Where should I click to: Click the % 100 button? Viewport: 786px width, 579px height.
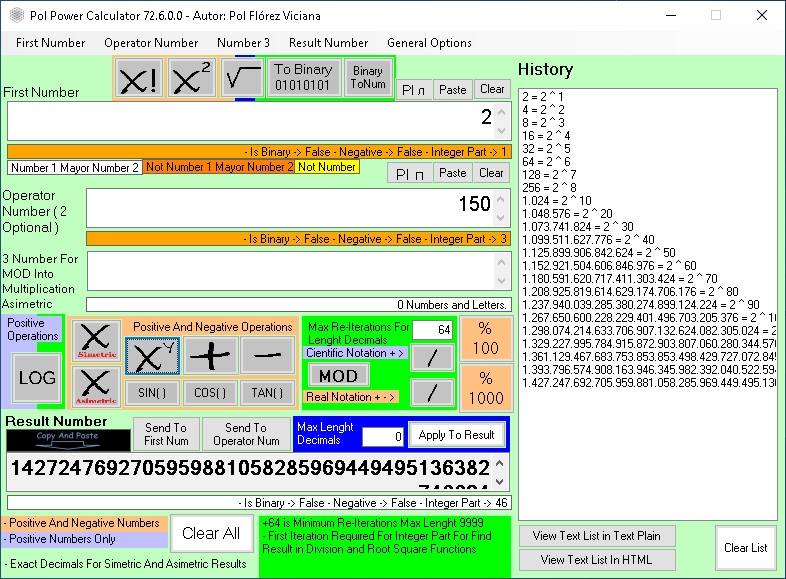(x=486, y=338)
